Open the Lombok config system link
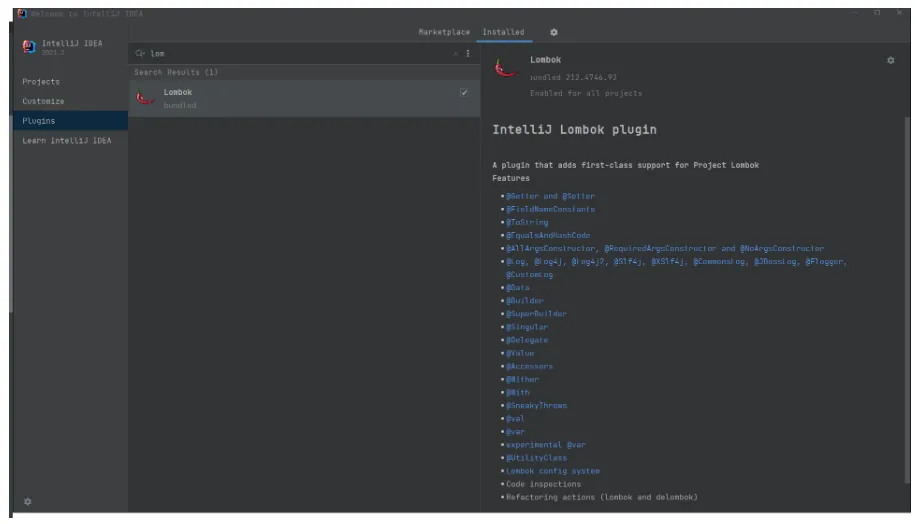 553,471
